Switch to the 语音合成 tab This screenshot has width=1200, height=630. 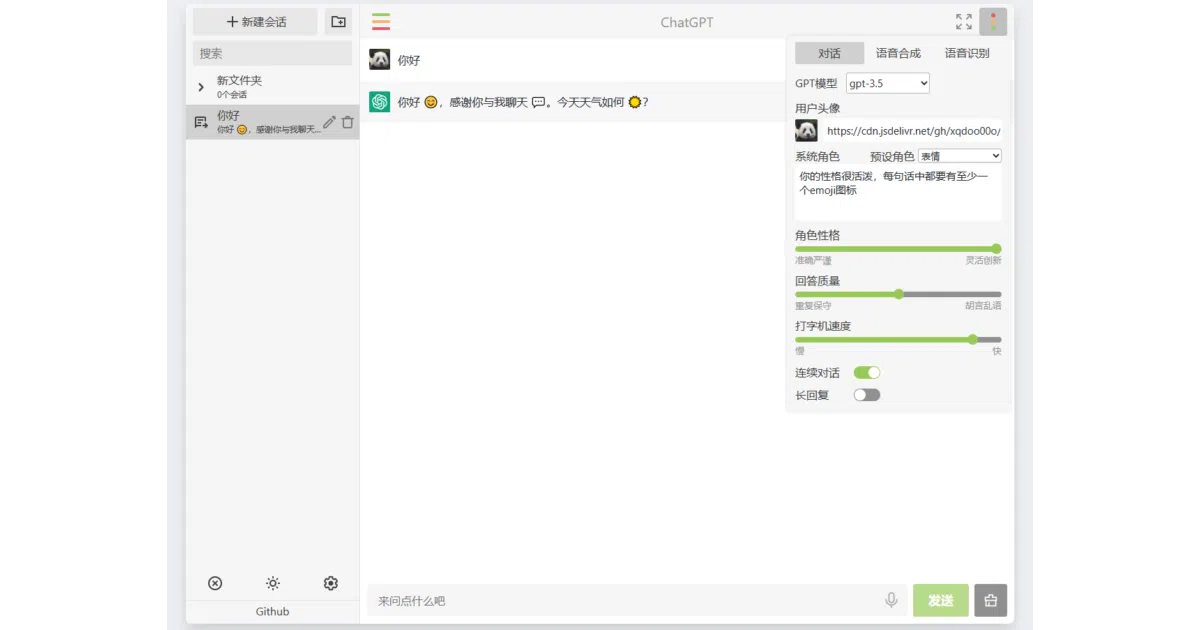898,53
